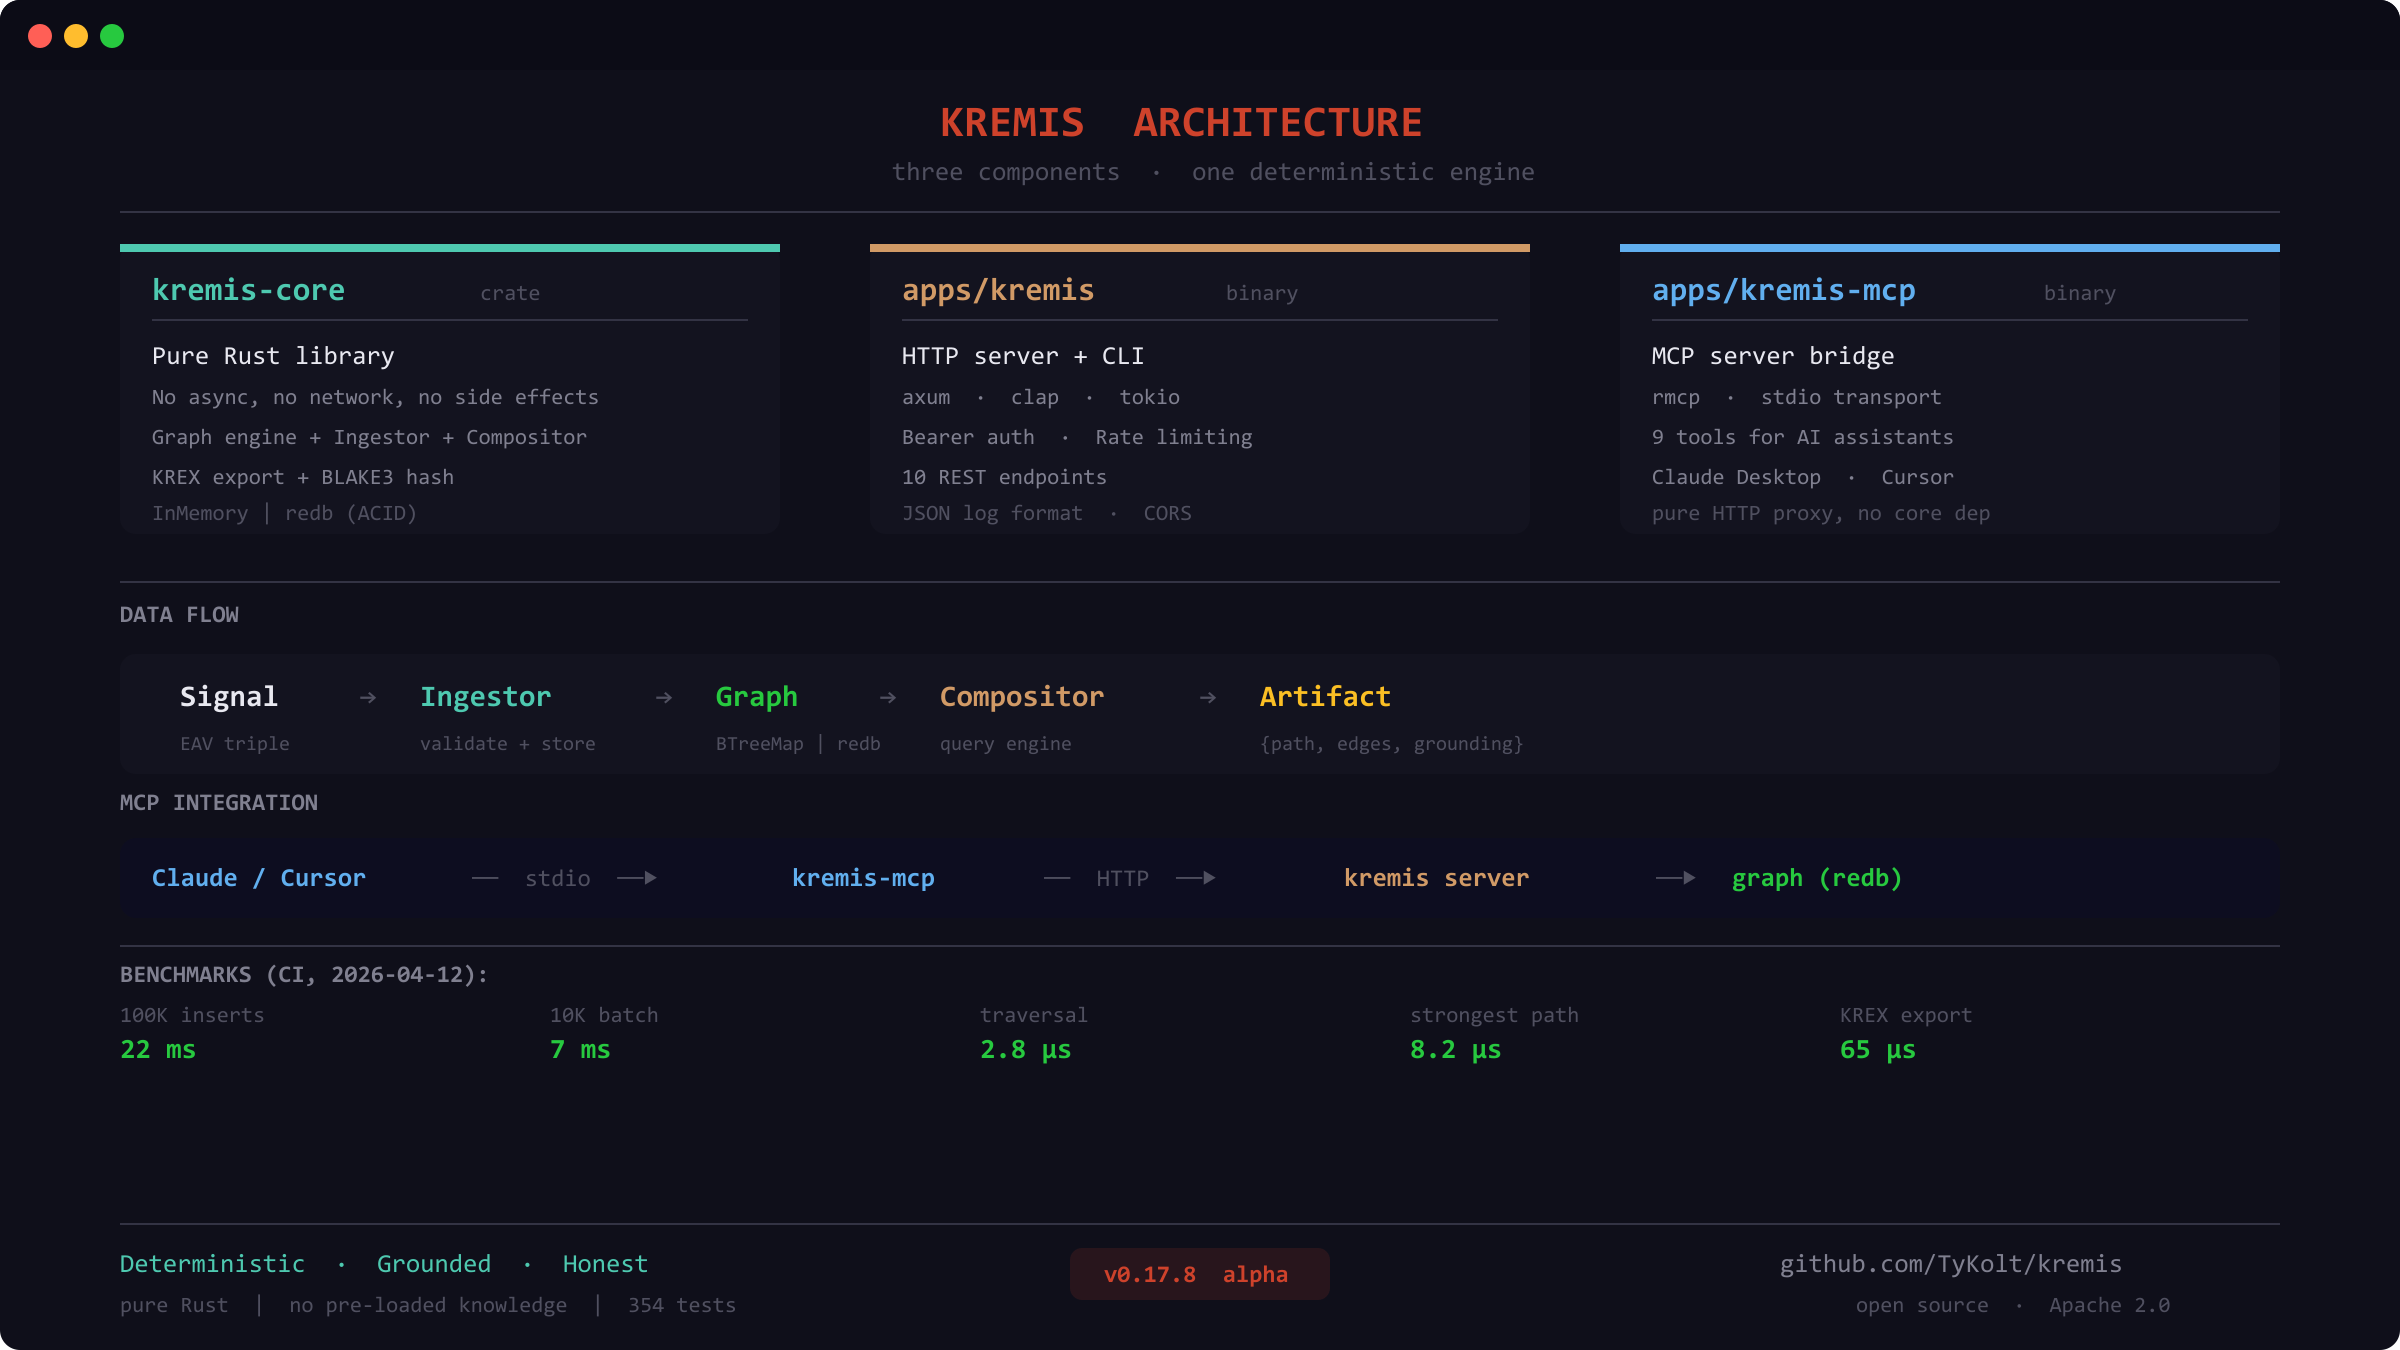Image resolution: width=2400 pixels, height=1350 pixels.
Task: Click the HTTP arrow after kremis-mcp
Action: click(1196, 878)
